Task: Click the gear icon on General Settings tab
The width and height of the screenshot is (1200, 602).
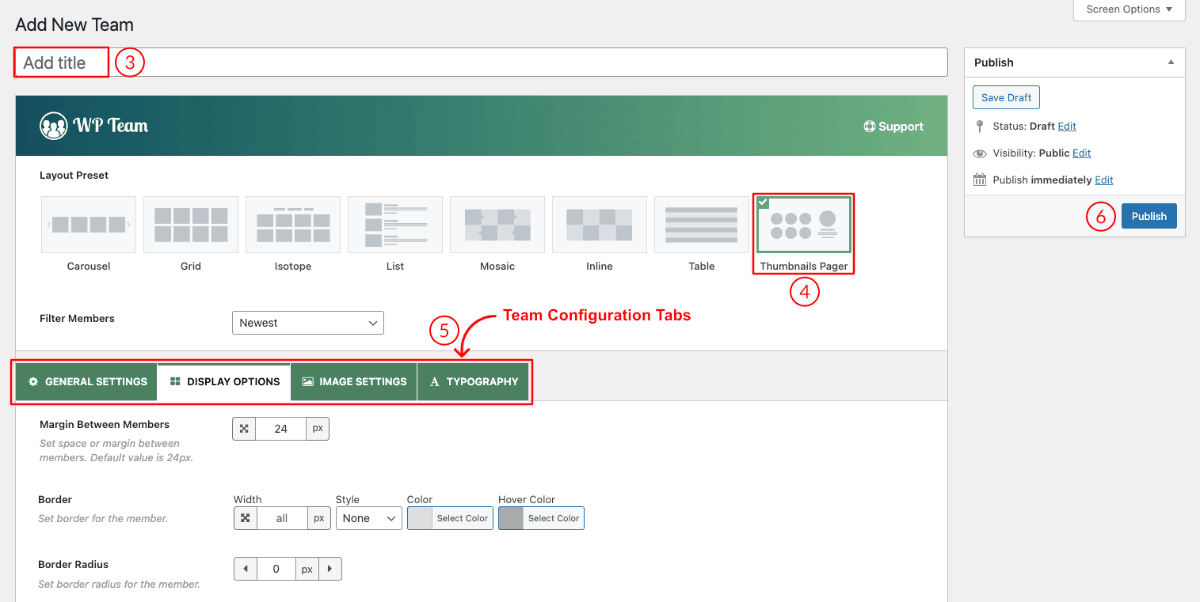Action: [x=33, y=381]
